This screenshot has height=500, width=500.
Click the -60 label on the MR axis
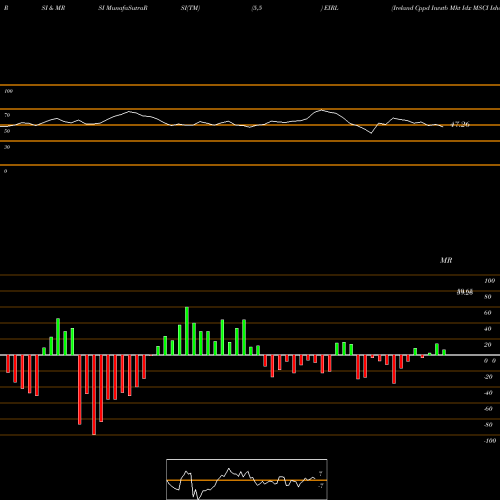tap(488, 409)
